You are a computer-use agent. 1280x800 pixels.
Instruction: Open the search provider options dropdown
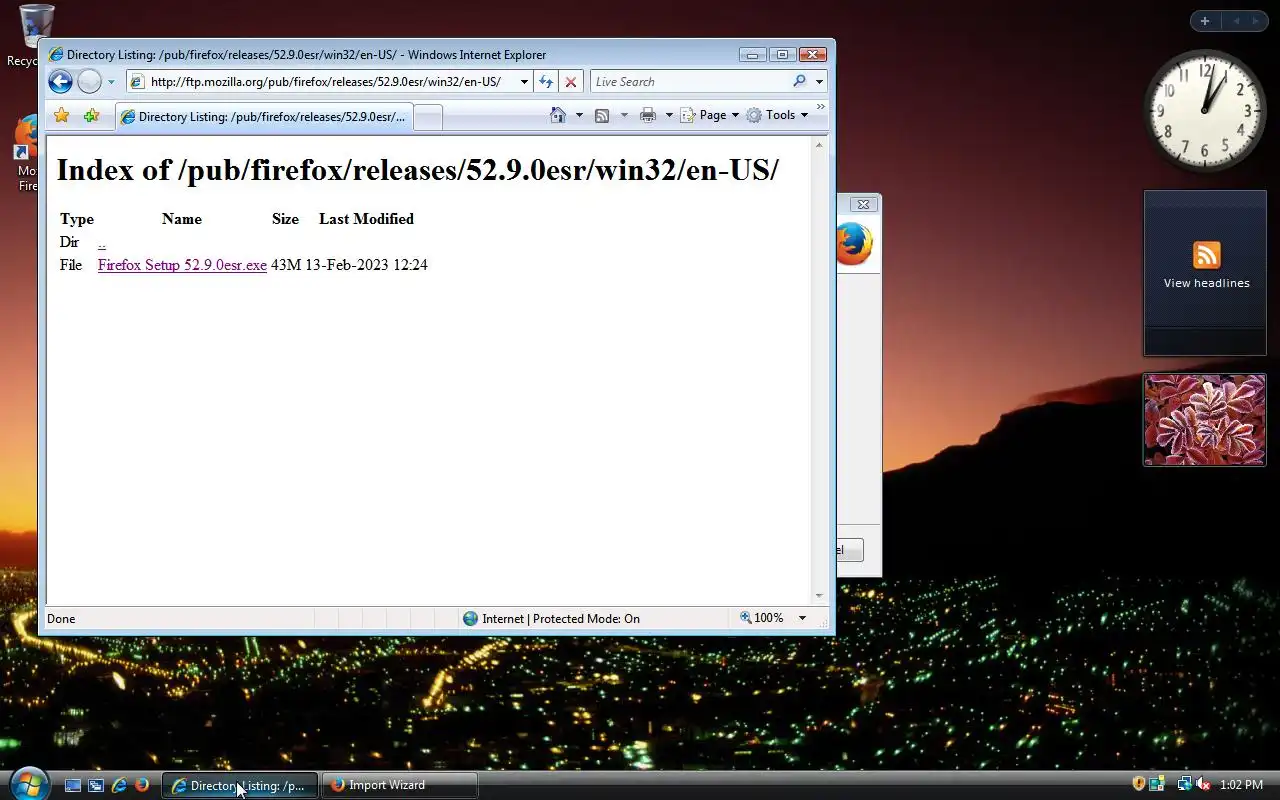819,82
